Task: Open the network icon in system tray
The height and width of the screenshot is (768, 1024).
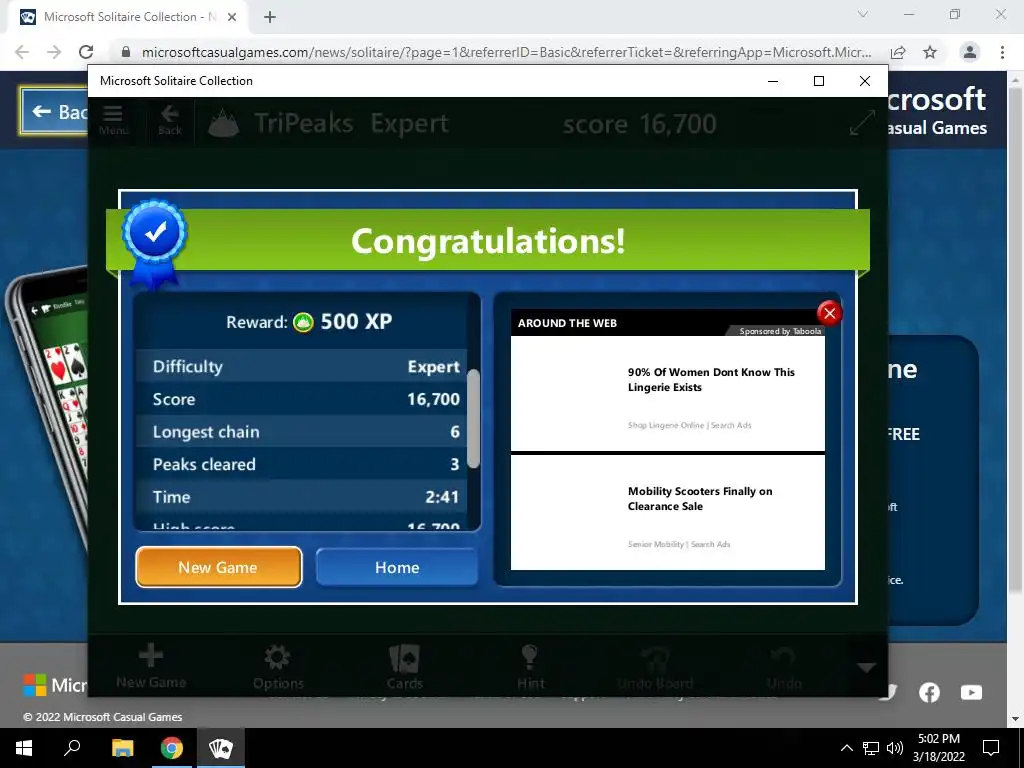Action: 871,748
